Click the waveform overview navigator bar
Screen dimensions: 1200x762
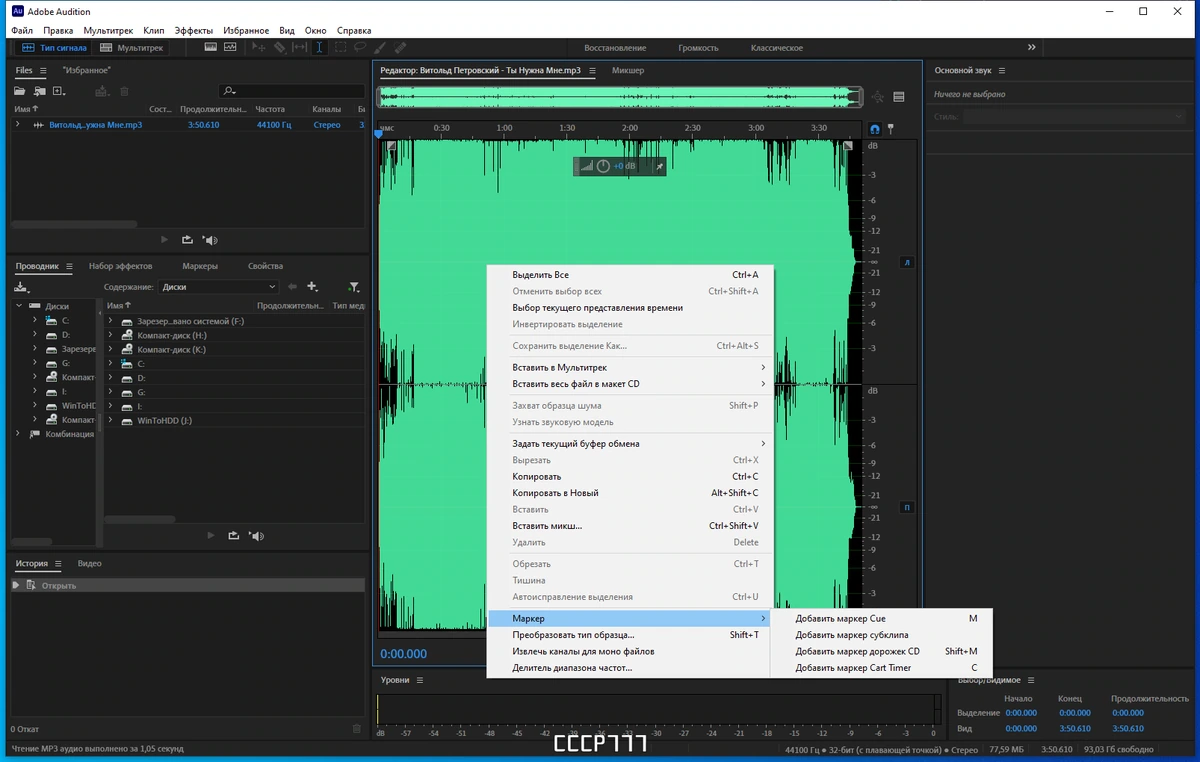619,97
